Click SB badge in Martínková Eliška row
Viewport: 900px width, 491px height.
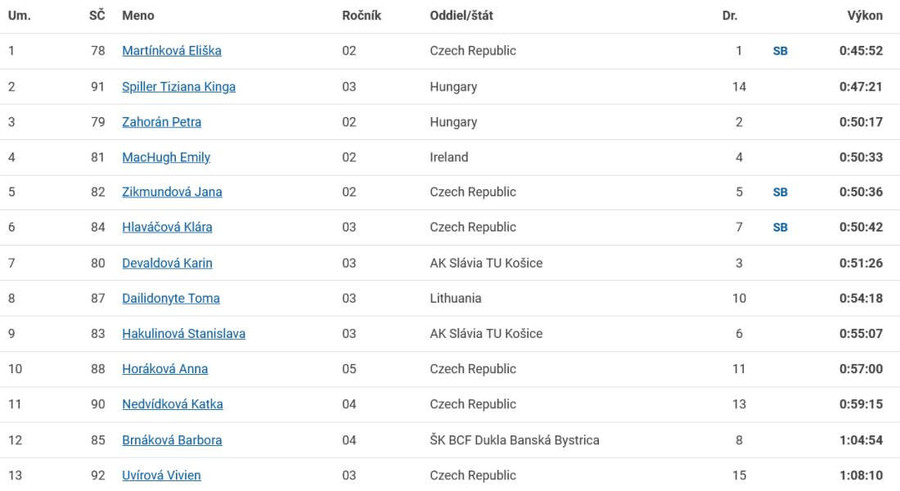780,51
